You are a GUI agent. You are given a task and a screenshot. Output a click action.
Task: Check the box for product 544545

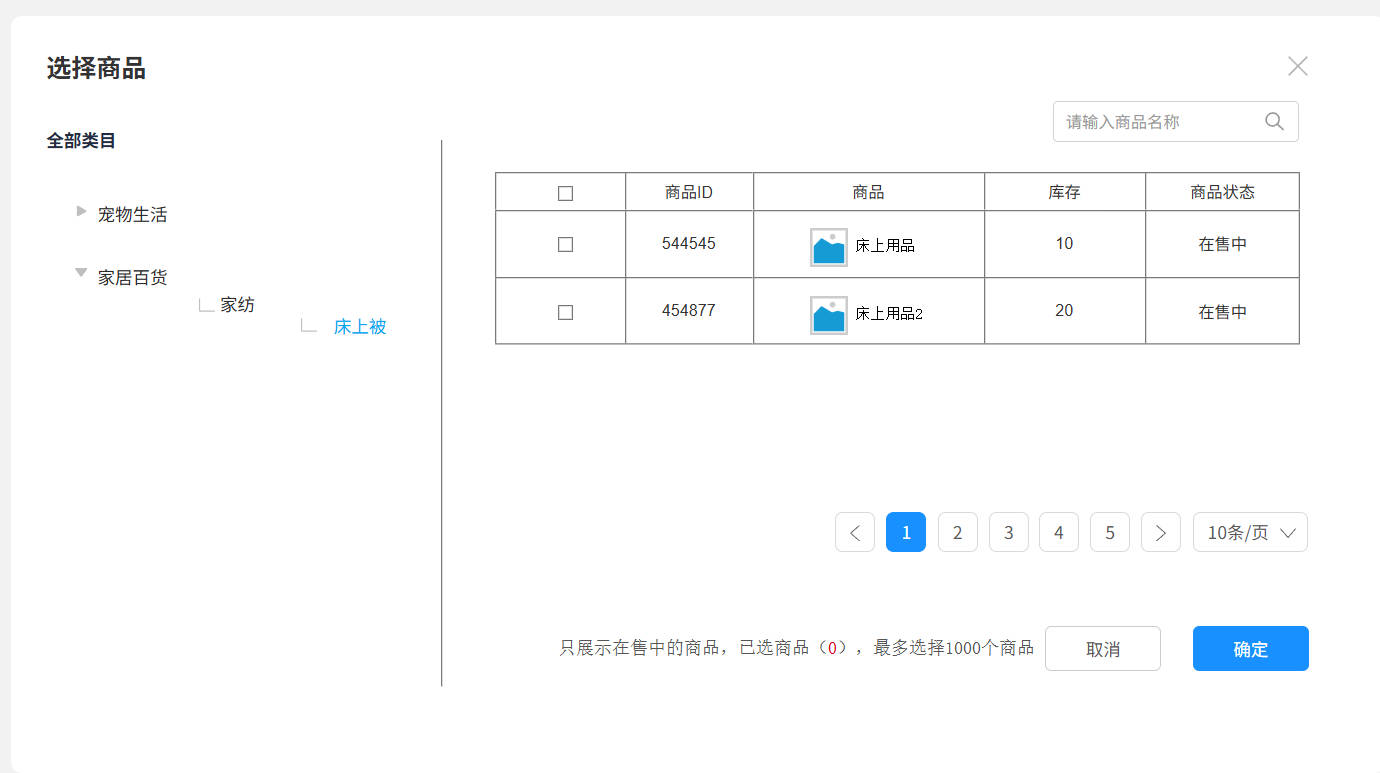pos(565,244)
